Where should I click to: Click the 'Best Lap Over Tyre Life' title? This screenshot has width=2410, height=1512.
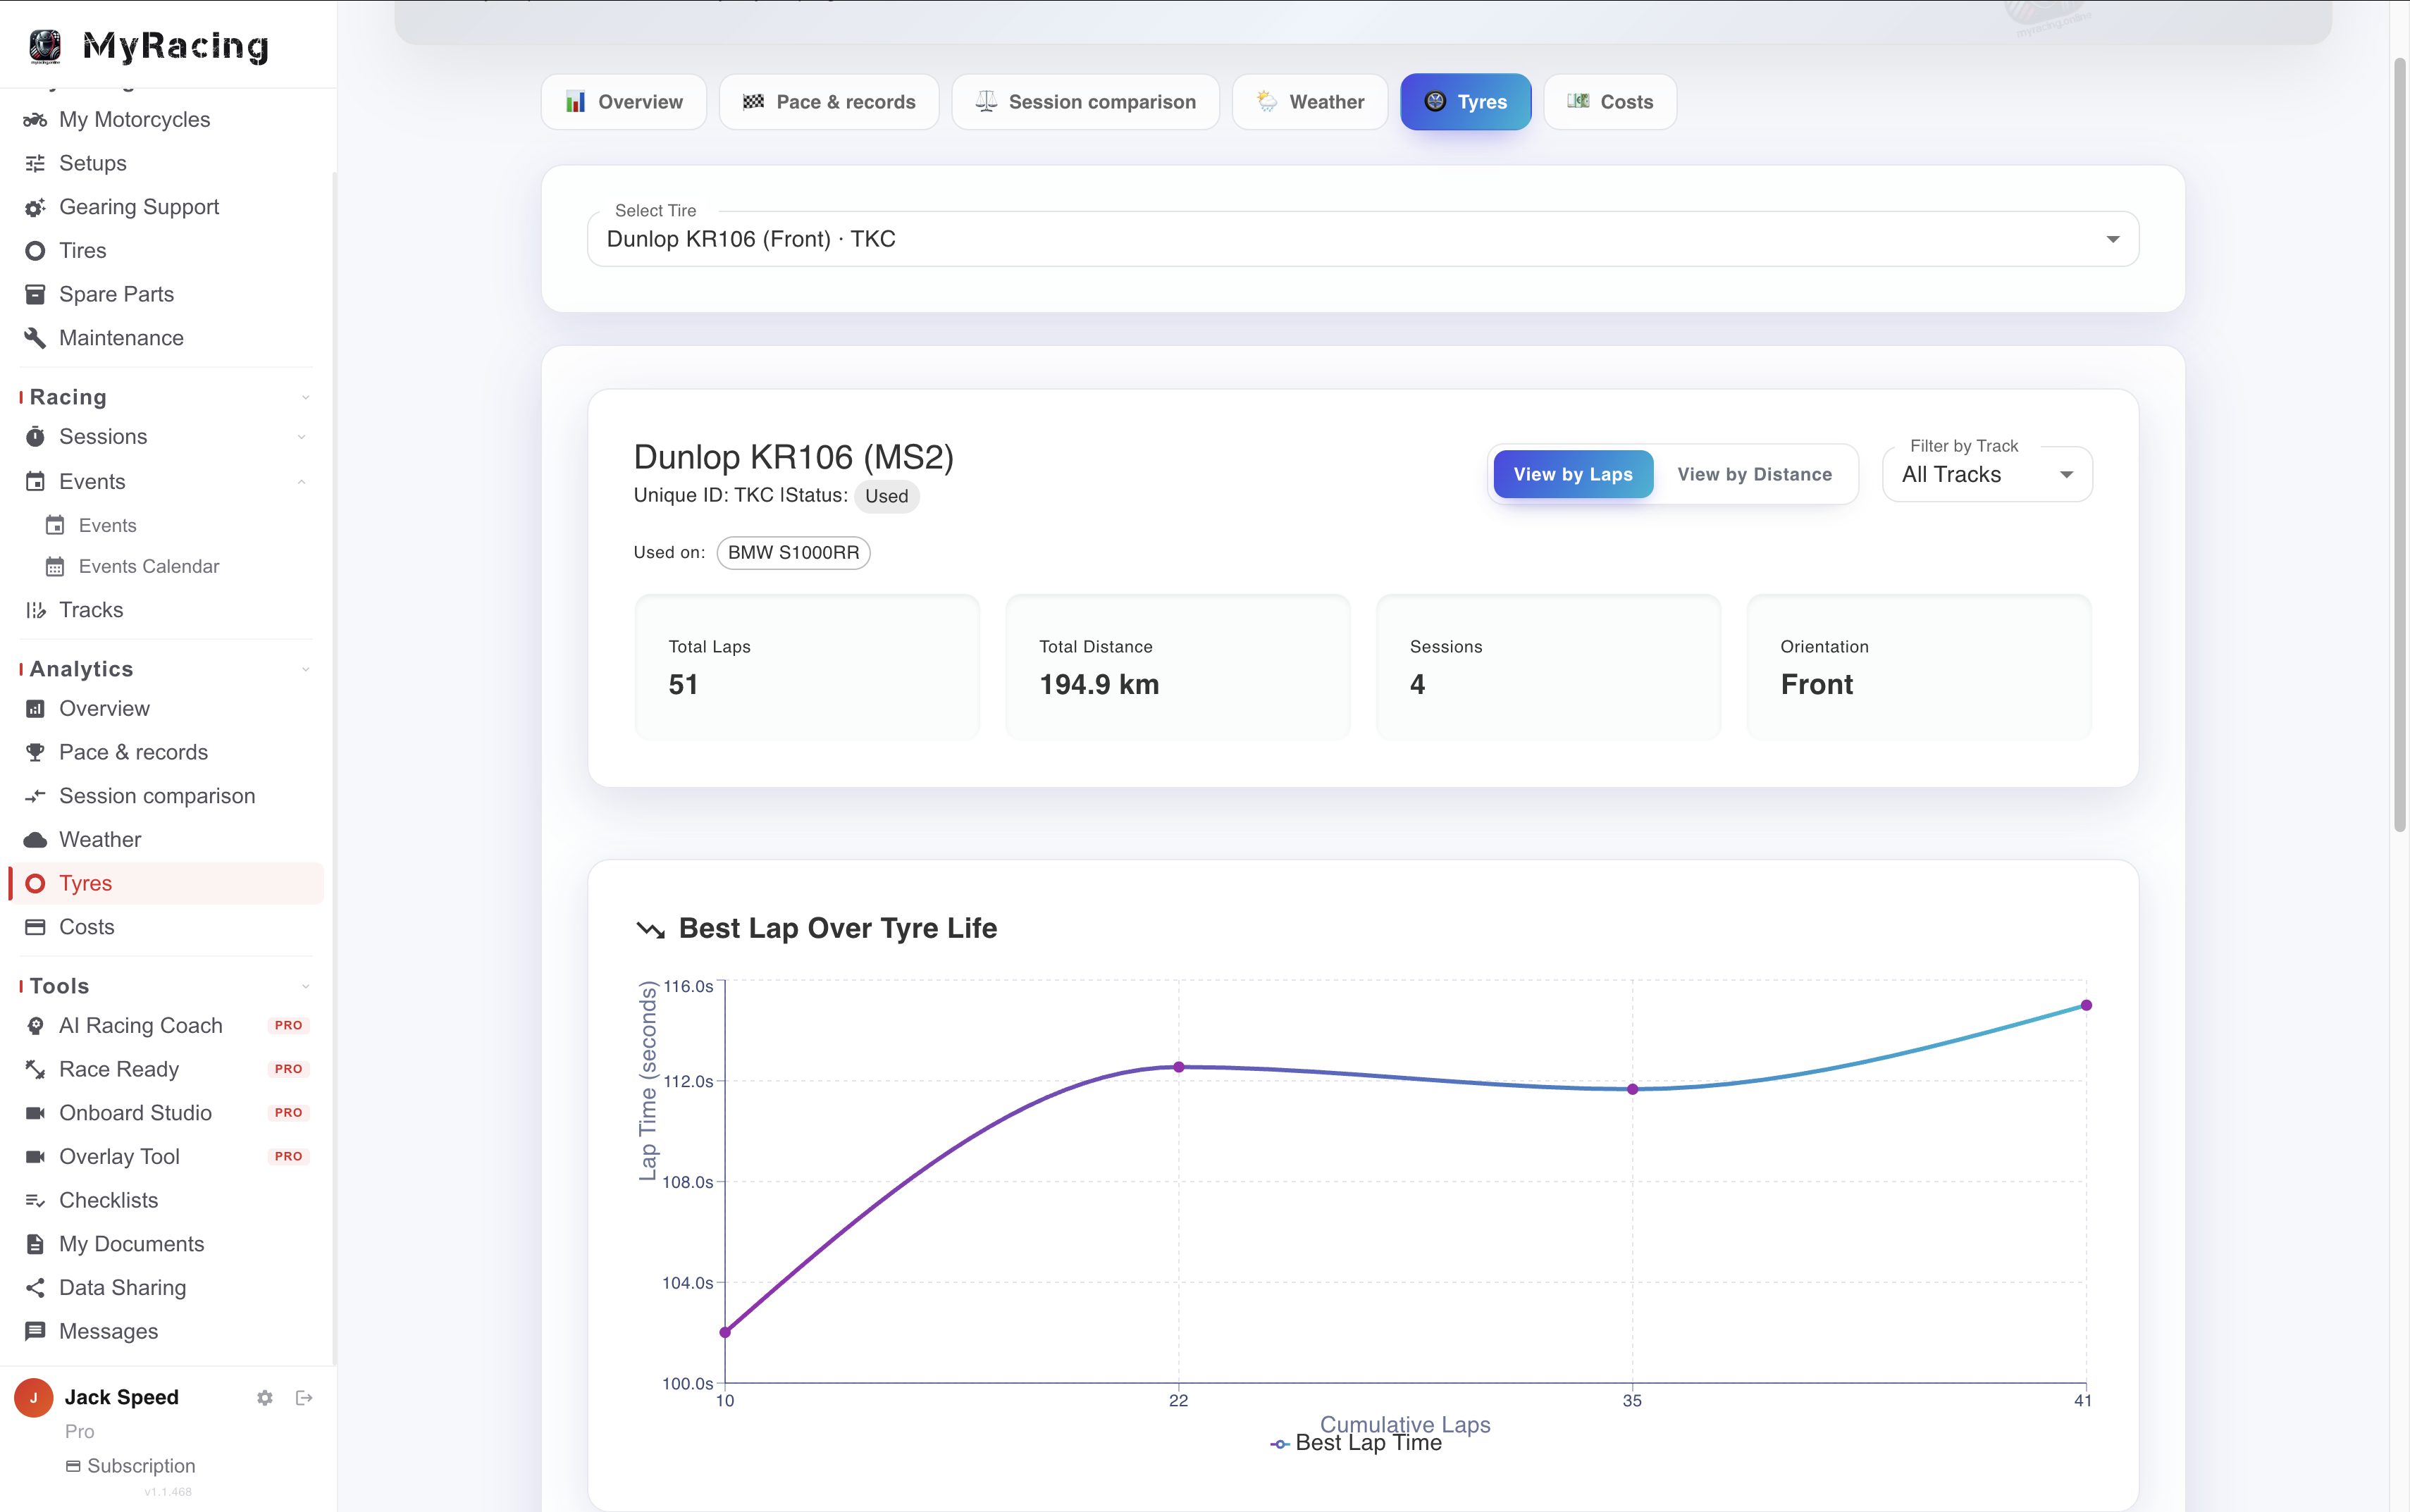837,928
